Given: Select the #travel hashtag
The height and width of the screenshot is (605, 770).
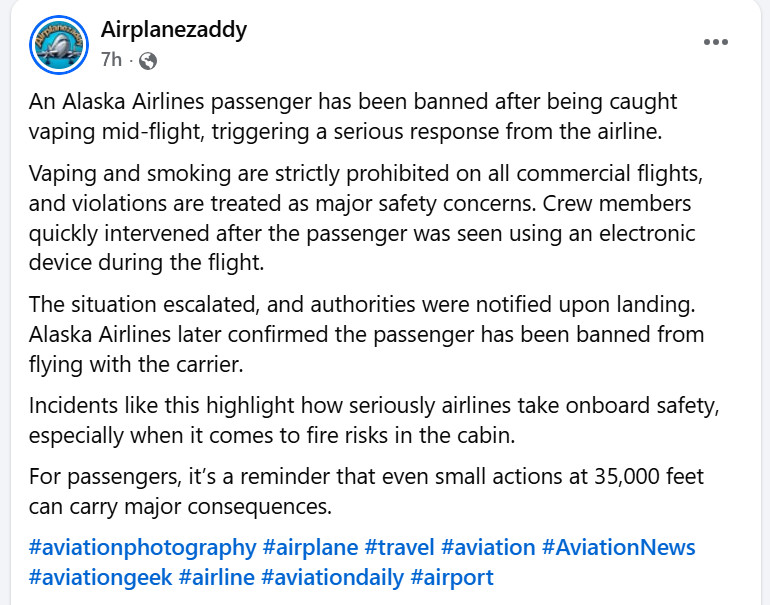Looking at the screenshot, I should [x=398, y=547].
